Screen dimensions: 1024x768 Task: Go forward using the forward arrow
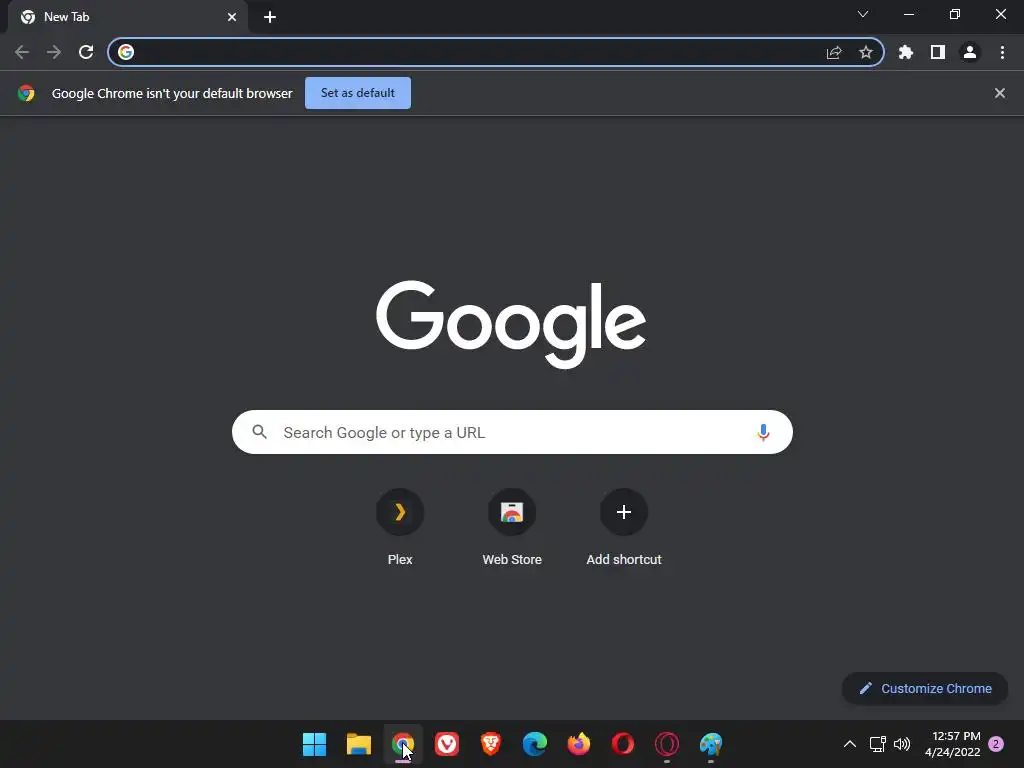click(54, 52)
